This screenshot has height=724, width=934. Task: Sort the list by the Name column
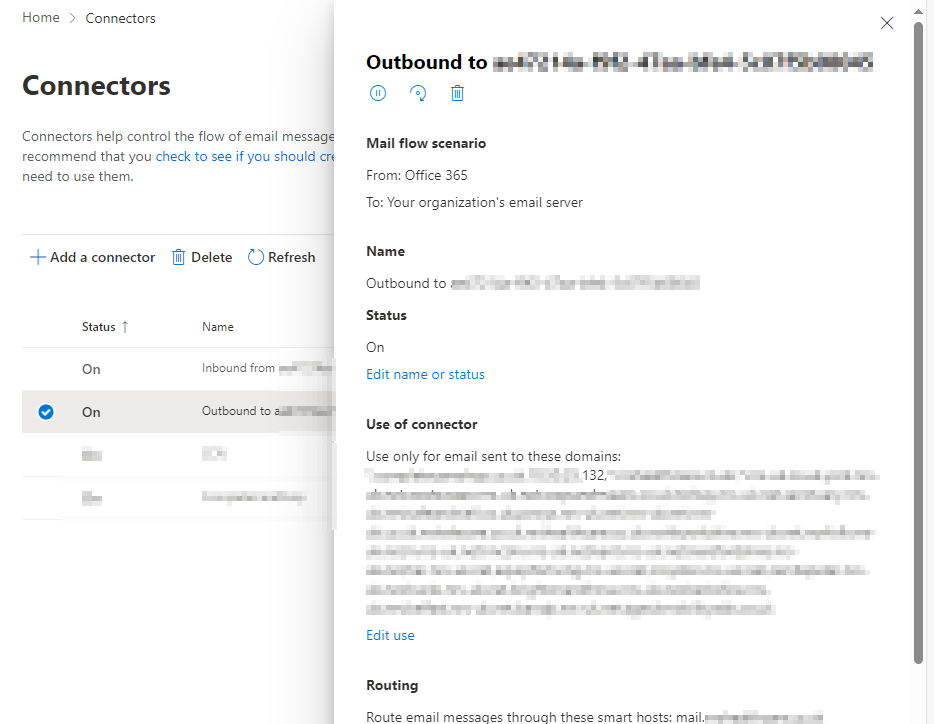[218, 326]
